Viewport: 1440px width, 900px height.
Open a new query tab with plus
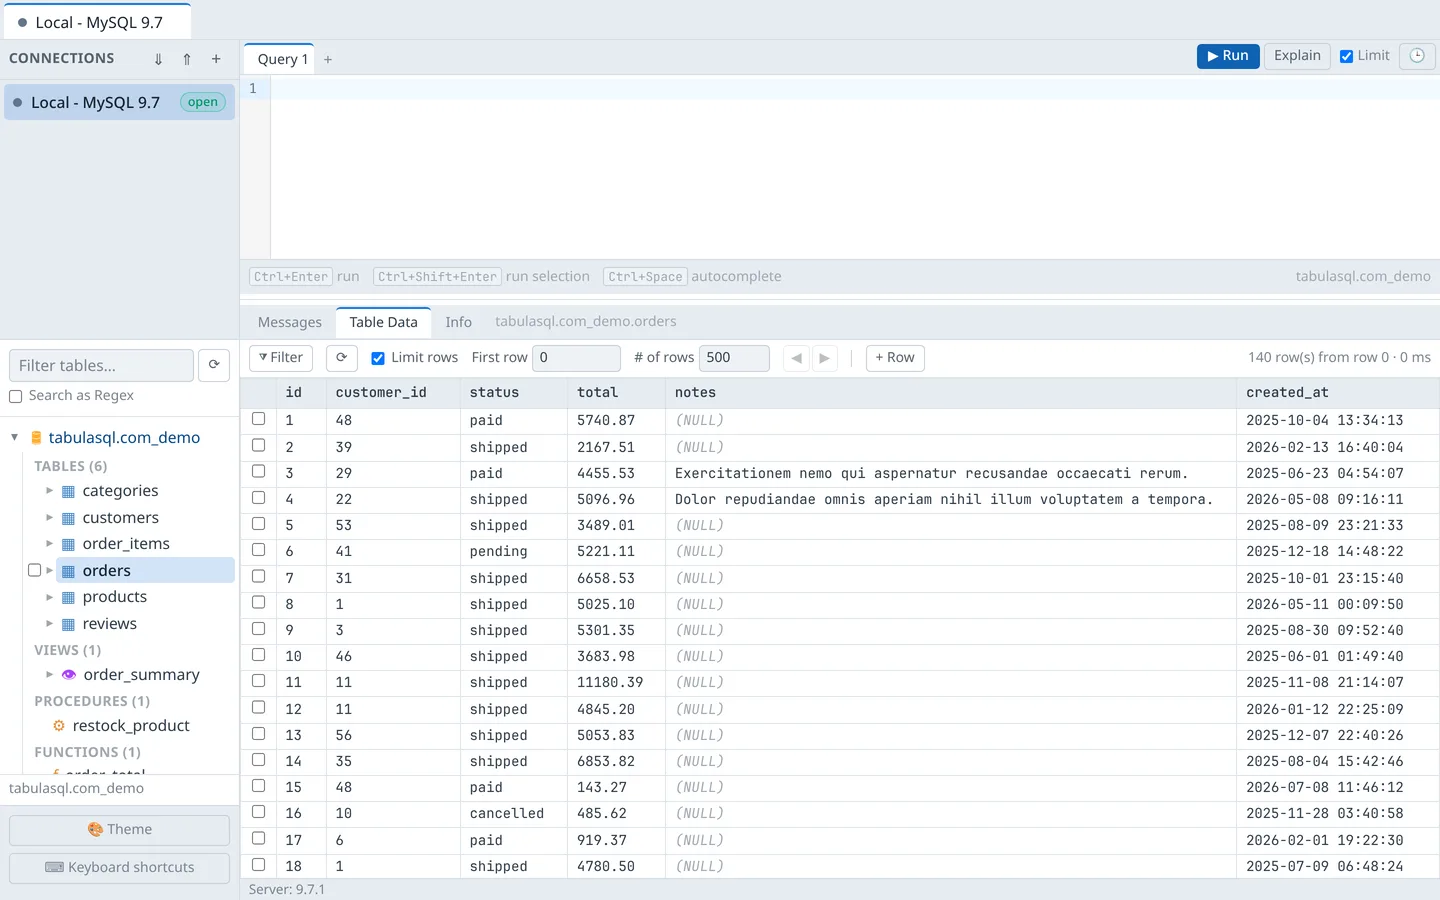328,60
